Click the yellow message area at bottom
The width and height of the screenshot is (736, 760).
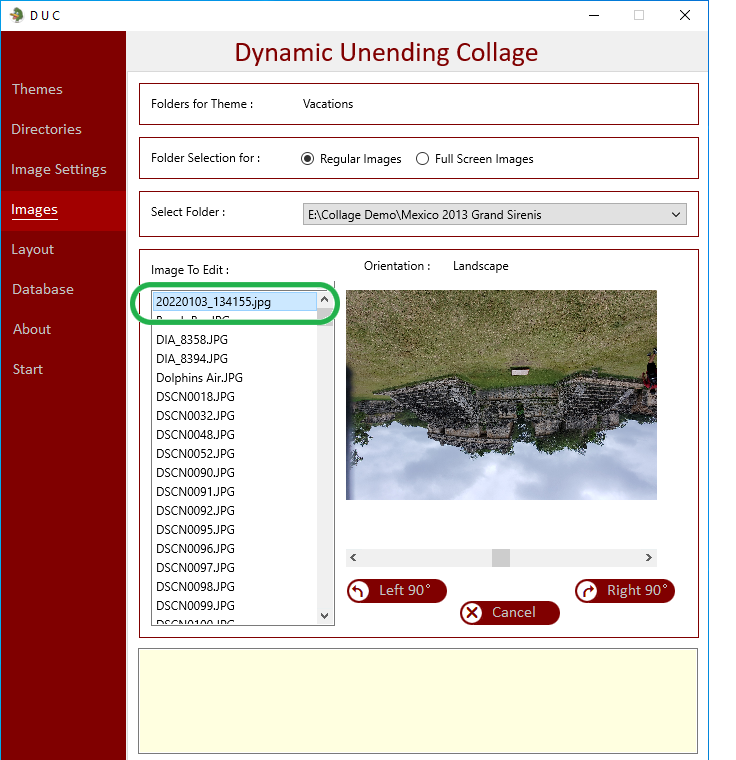[x=418, y=701]
